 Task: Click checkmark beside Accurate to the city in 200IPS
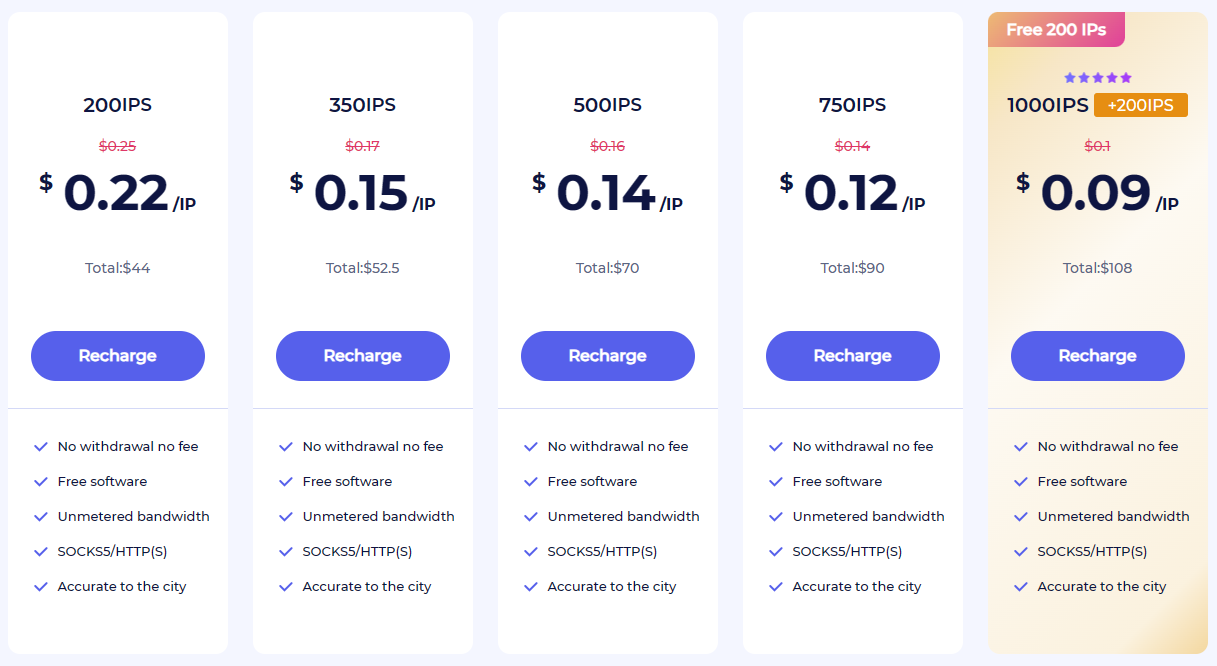coord(41,587)
